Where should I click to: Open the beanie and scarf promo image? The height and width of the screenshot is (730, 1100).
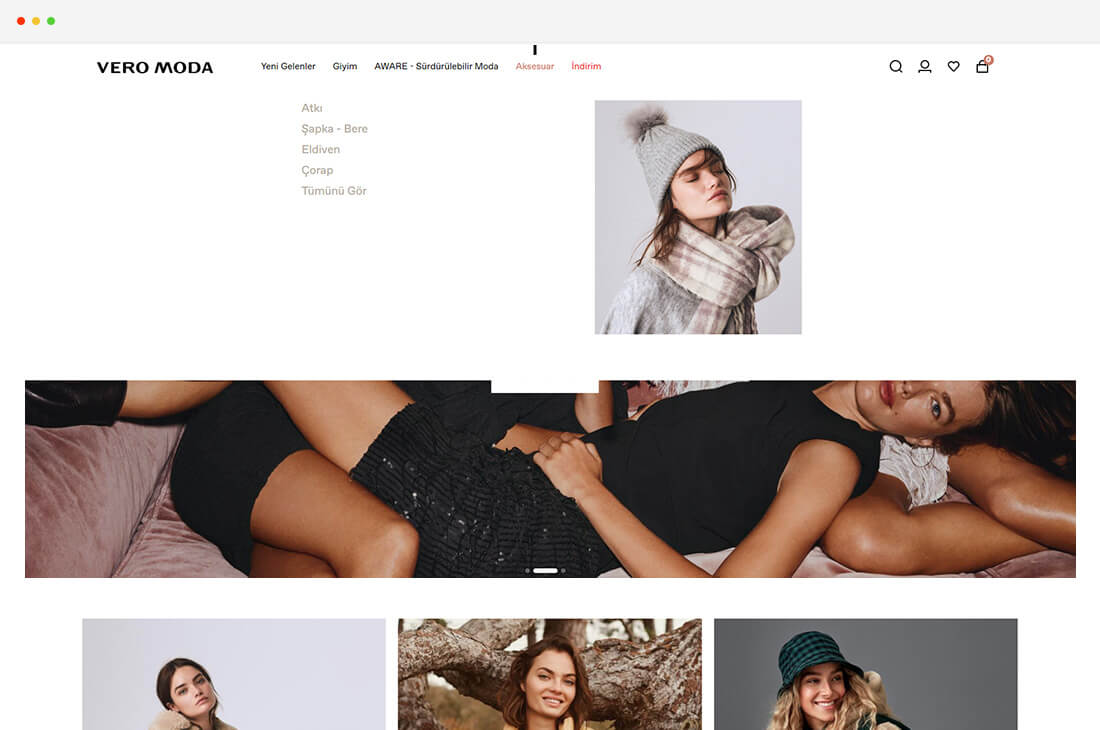click(x=698, y=217)
